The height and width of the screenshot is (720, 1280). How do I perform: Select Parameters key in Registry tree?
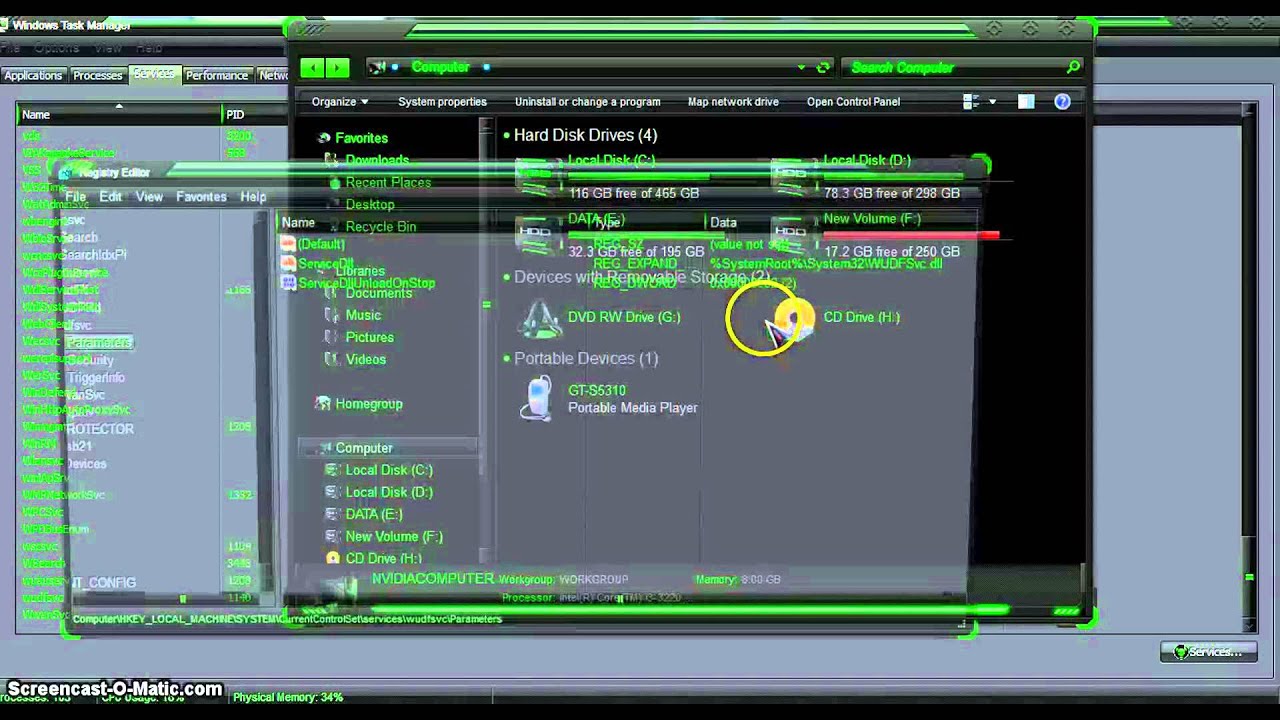point(100,342)
